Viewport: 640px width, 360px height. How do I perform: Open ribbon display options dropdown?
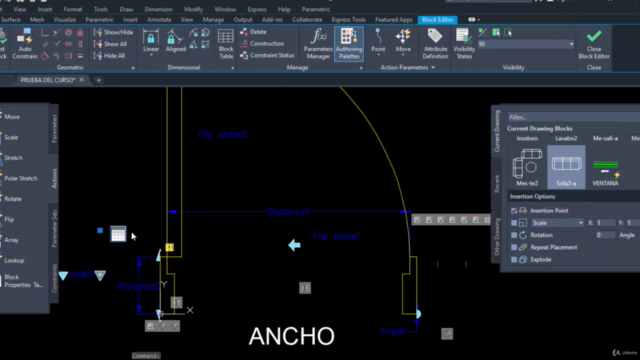point(474,20)
